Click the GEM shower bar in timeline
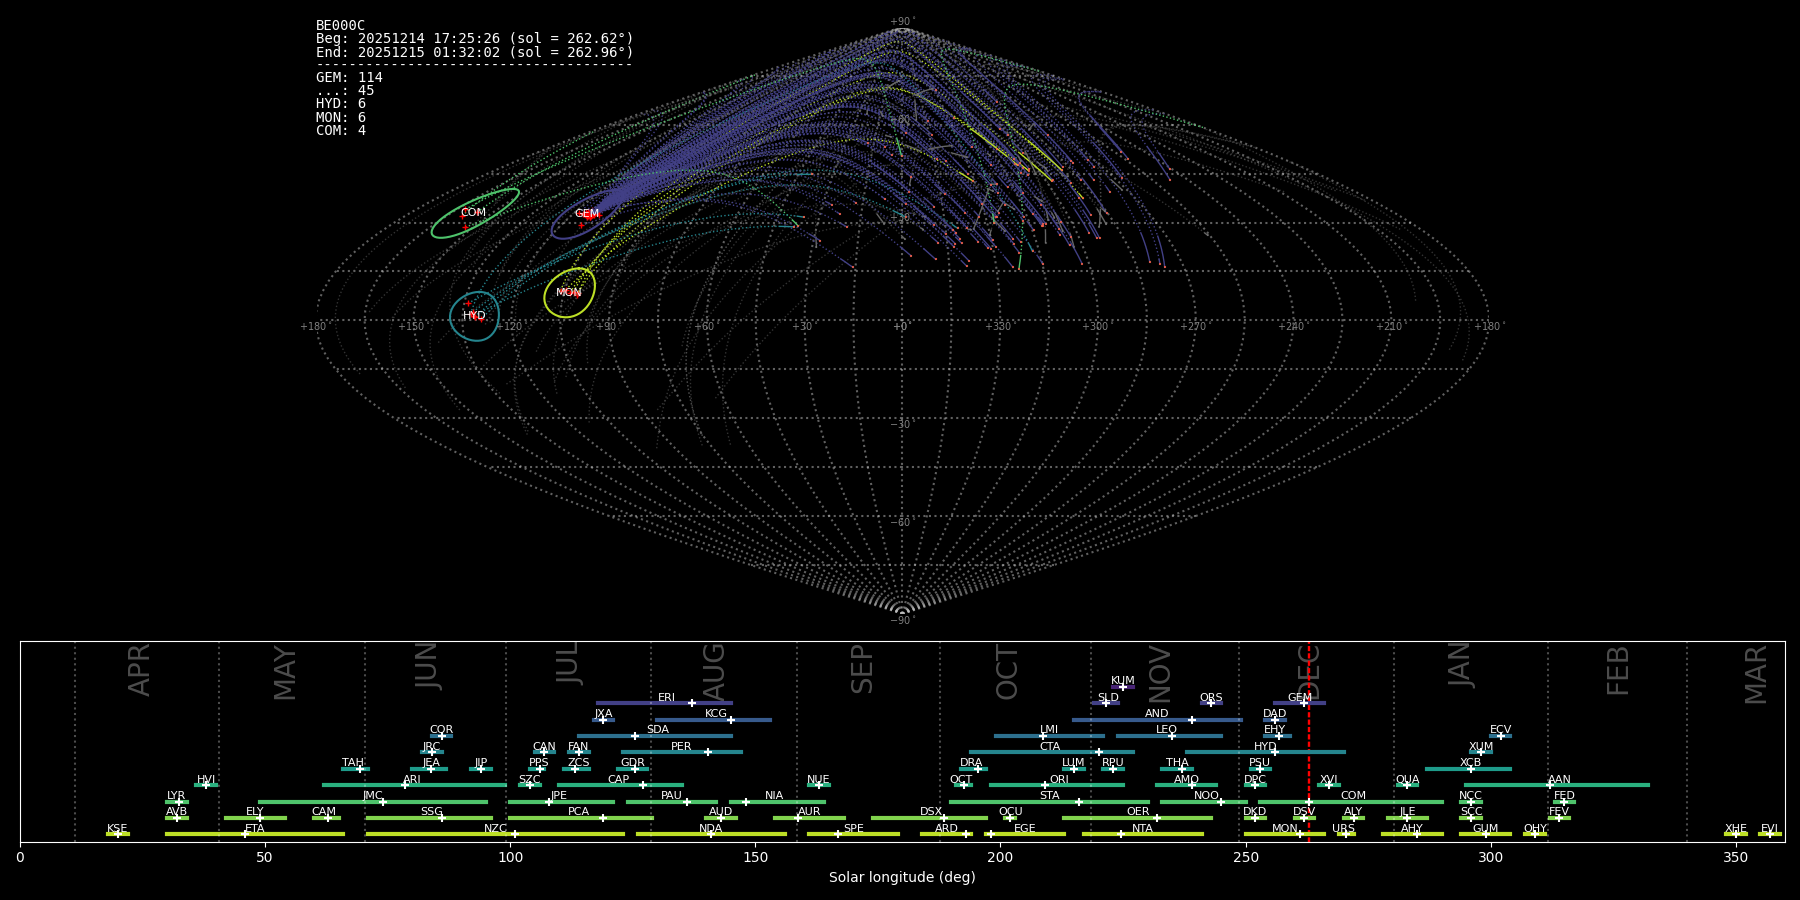 click(1299, 703)
